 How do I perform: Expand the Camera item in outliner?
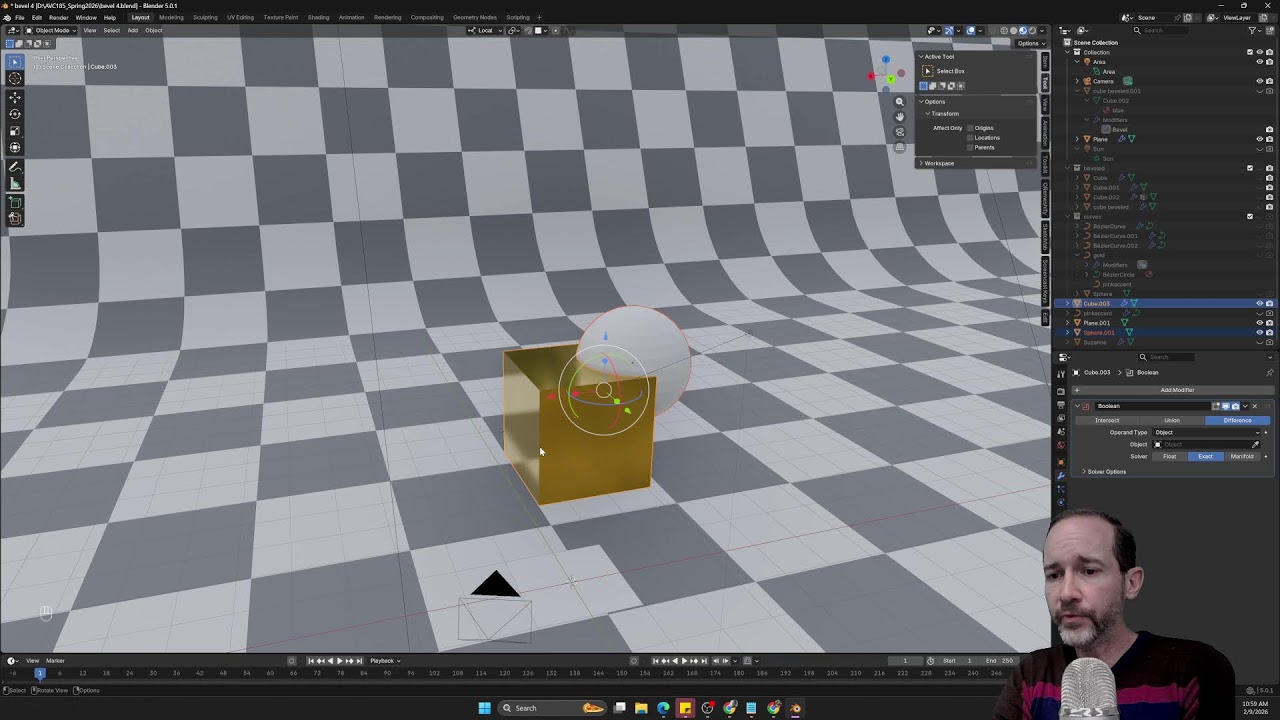pyautogui.click(x=1077, y=81)
